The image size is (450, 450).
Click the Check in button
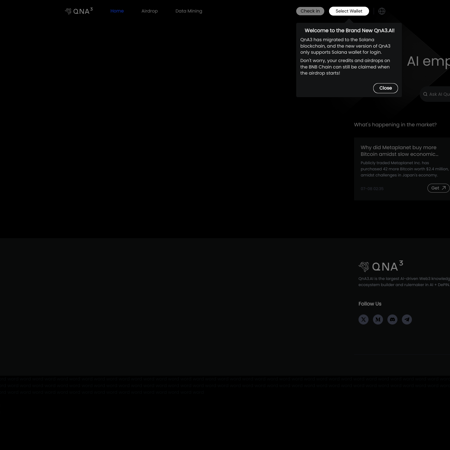[x=310, y=11]
